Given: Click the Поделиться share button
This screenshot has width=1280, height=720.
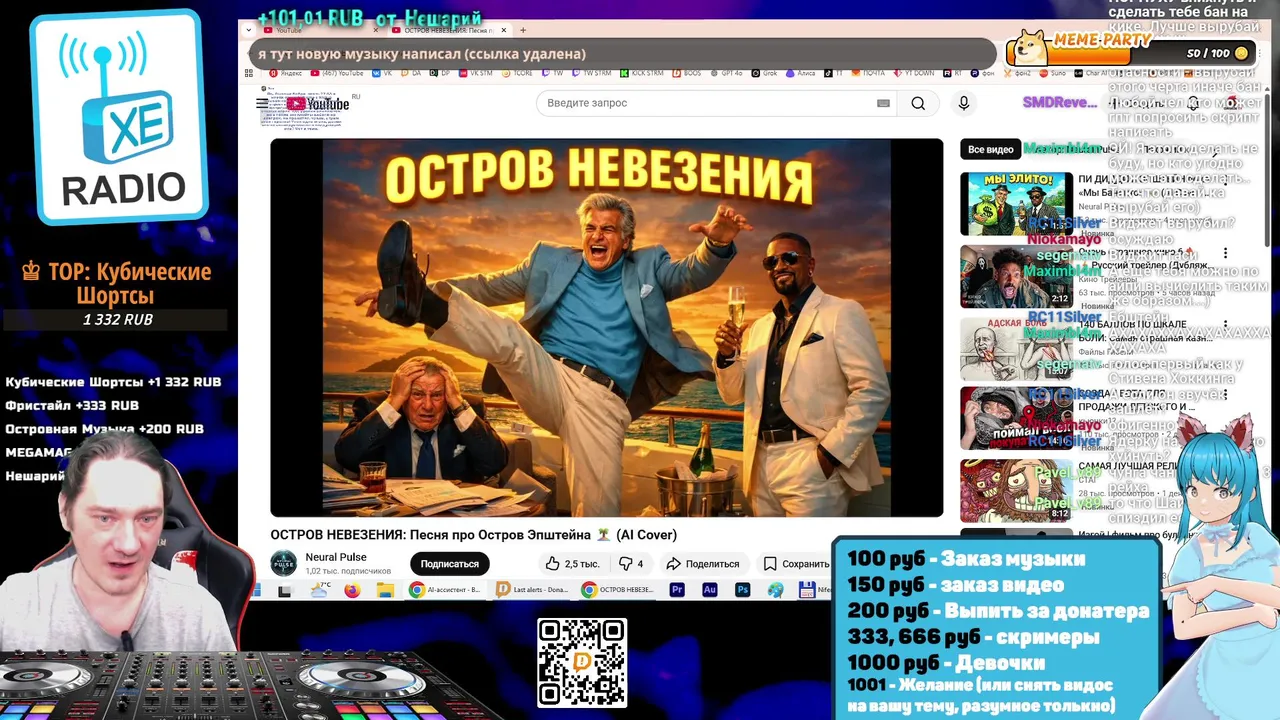Looking at the screenshot, I should [702, 564].
